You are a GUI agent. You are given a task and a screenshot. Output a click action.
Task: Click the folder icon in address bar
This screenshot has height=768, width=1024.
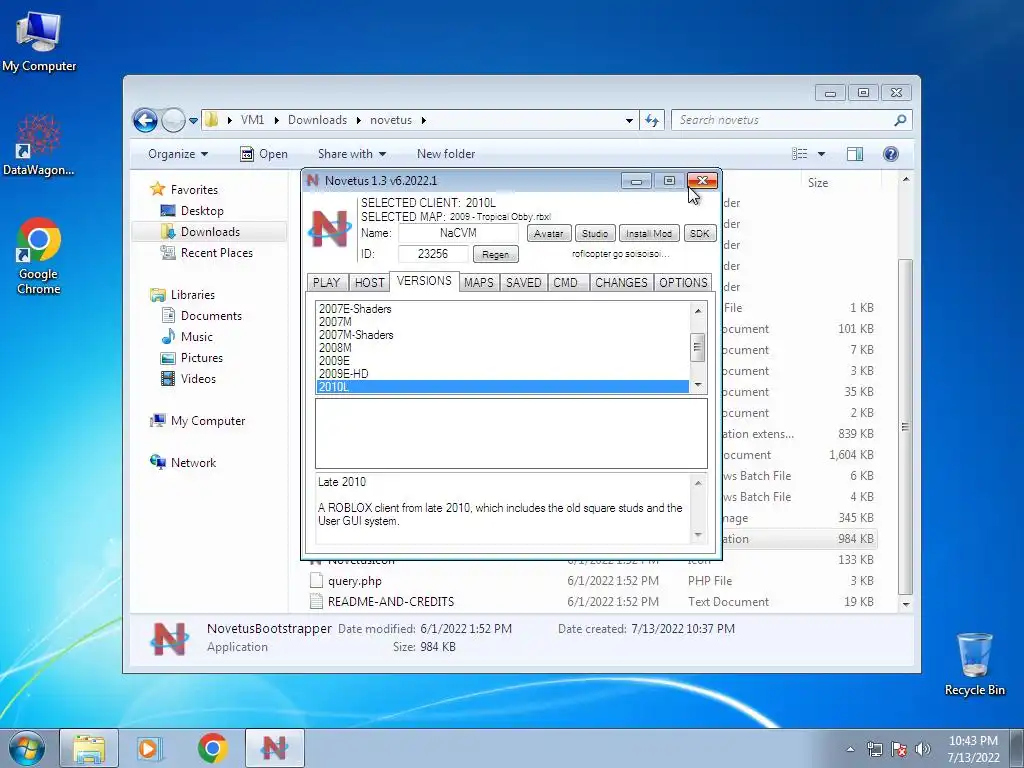point(212,120)
